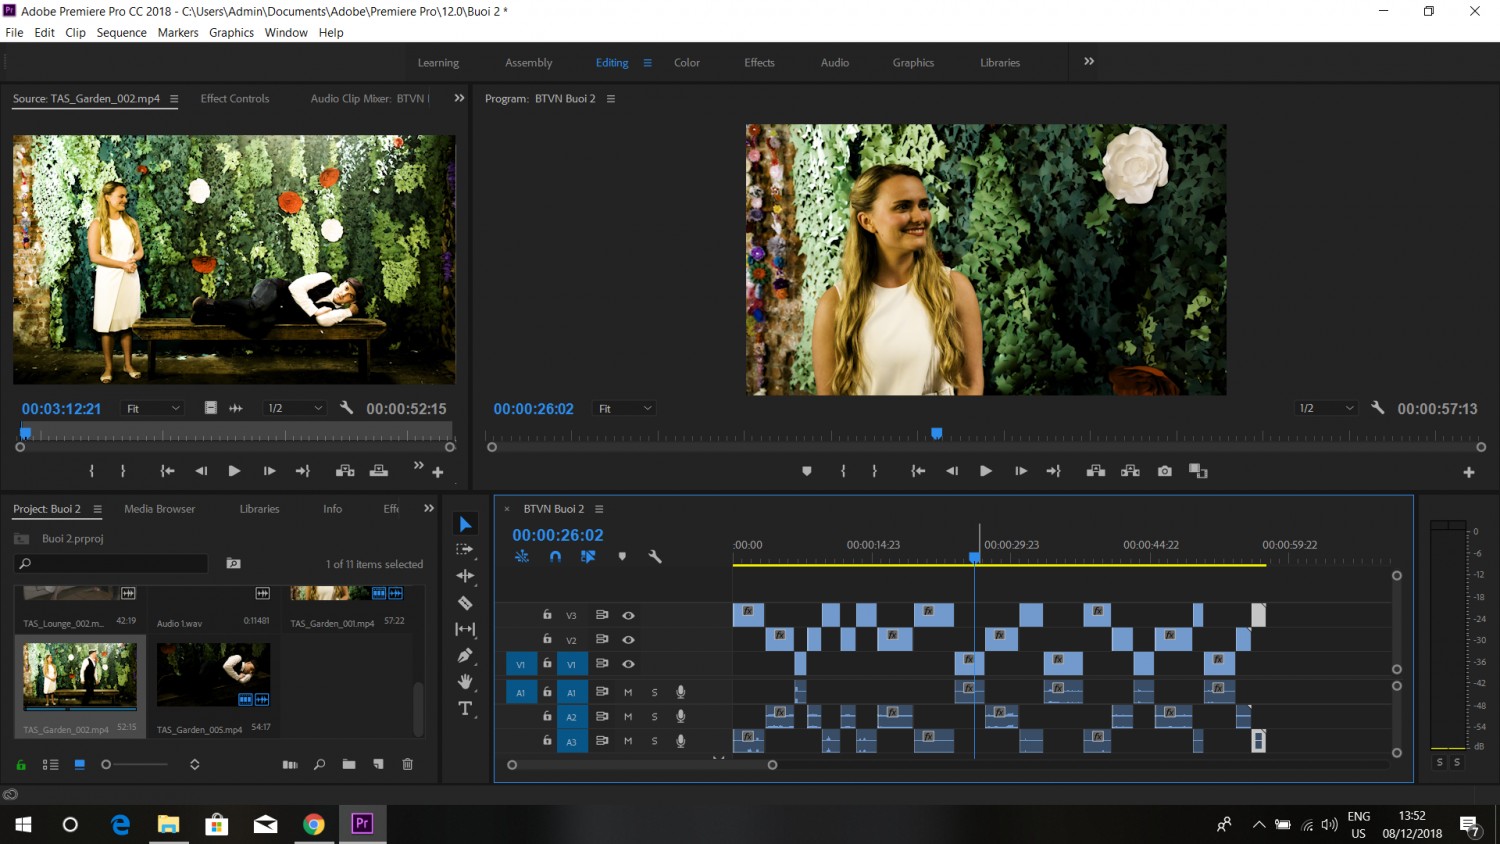Step forward one frame in Program monitor
1500x844 pixels.
click(1020, 471)
